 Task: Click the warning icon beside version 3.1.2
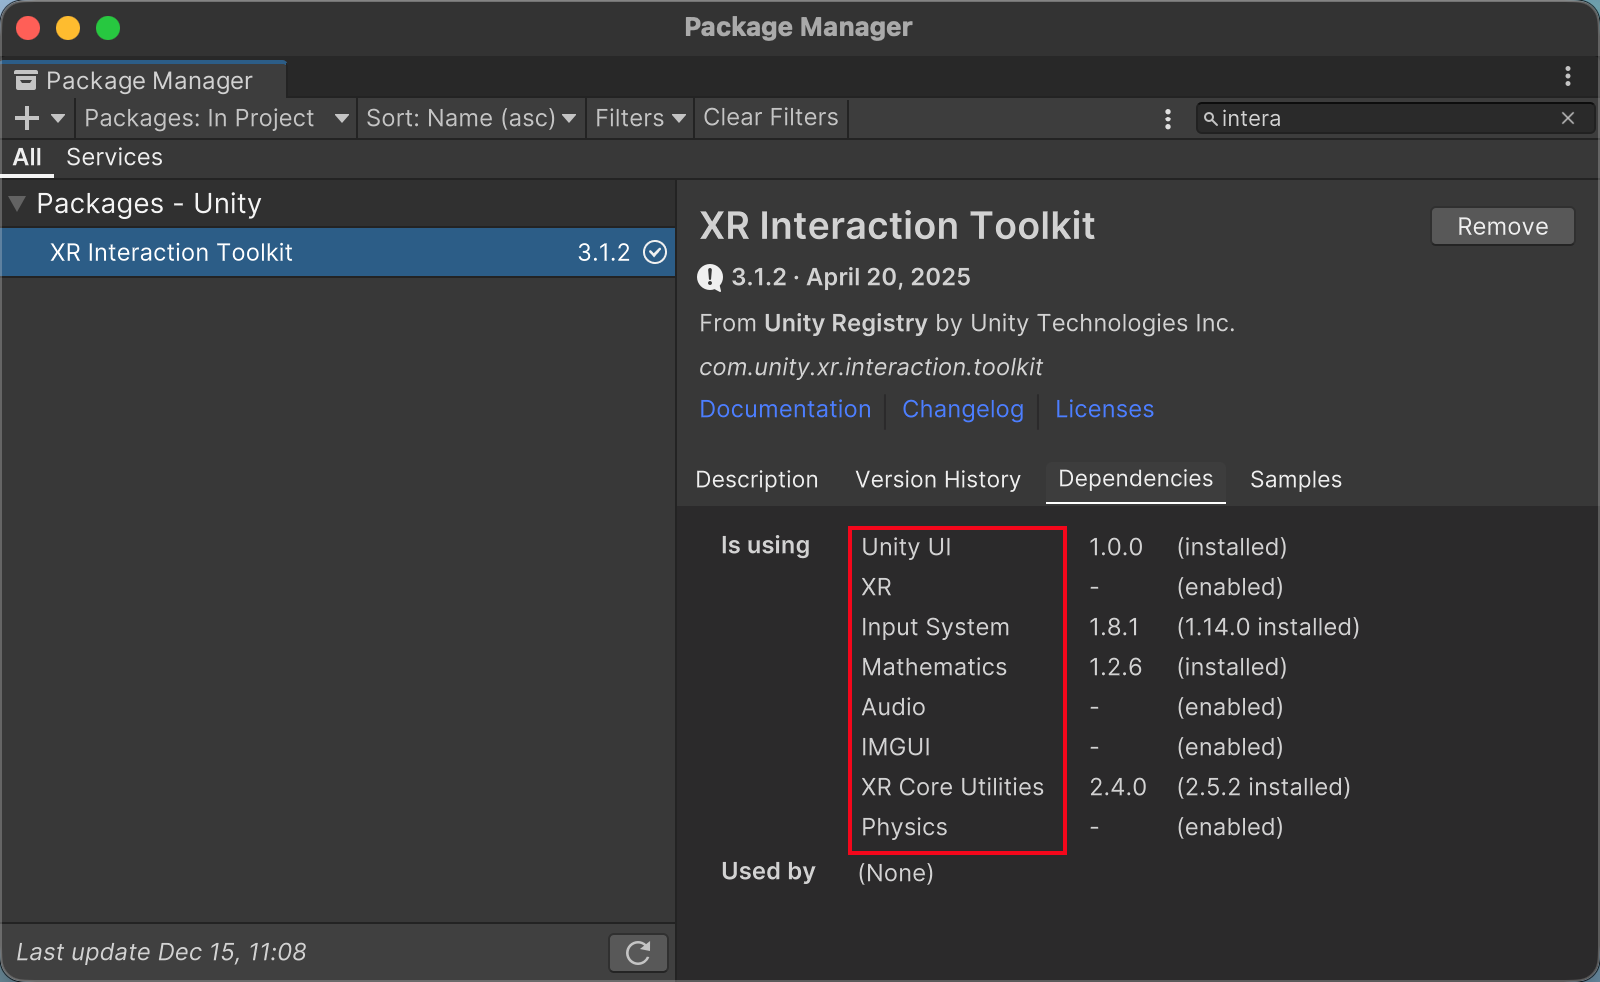click(x=710, y=277)
